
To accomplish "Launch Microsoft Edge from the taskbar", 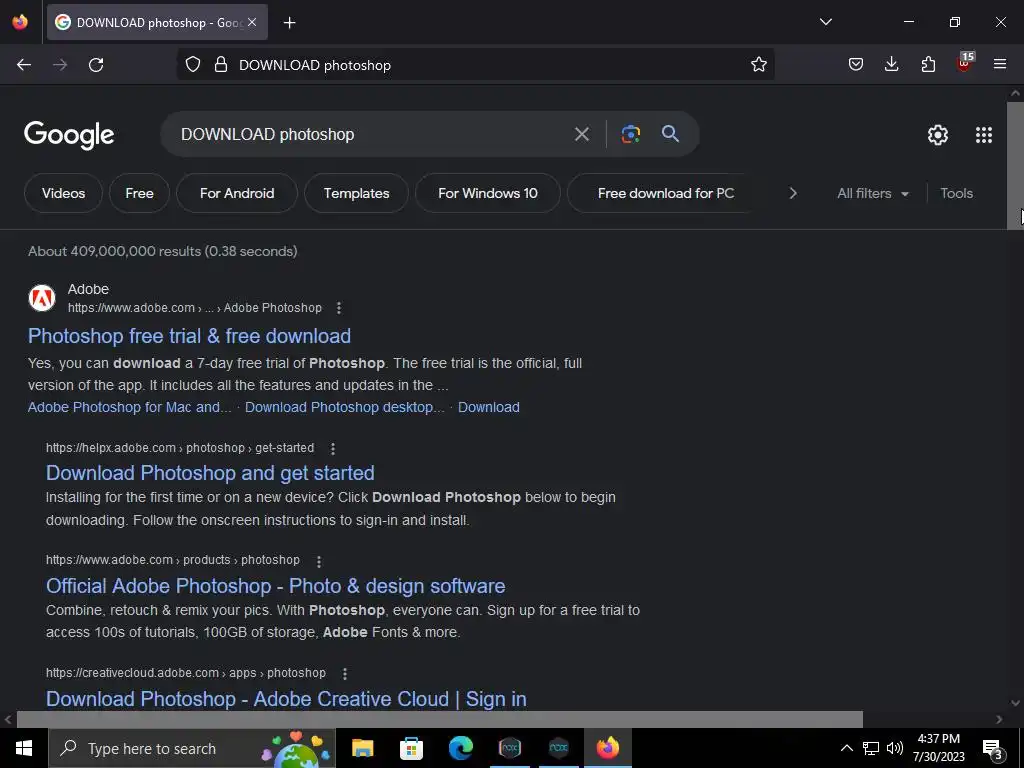I will 460,748.
